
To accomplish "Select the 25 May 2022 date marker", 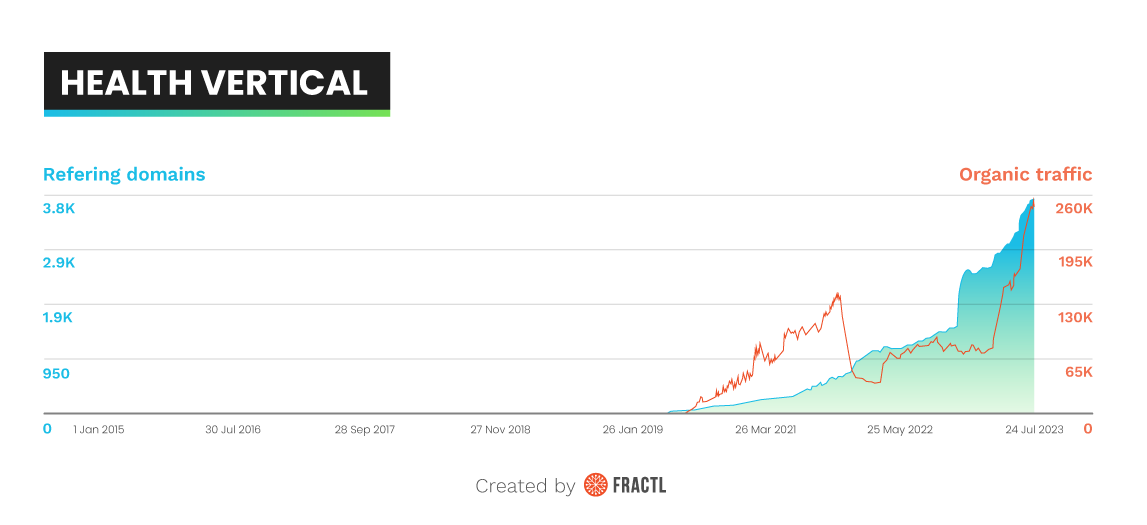I will 899,429.
